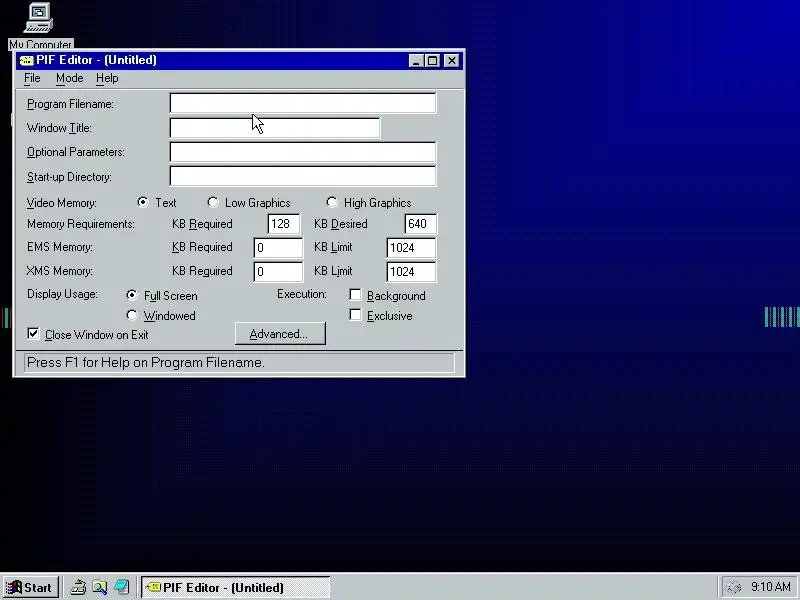
Task: Click the Optional Parameters input field
Action: pos(303,152)
